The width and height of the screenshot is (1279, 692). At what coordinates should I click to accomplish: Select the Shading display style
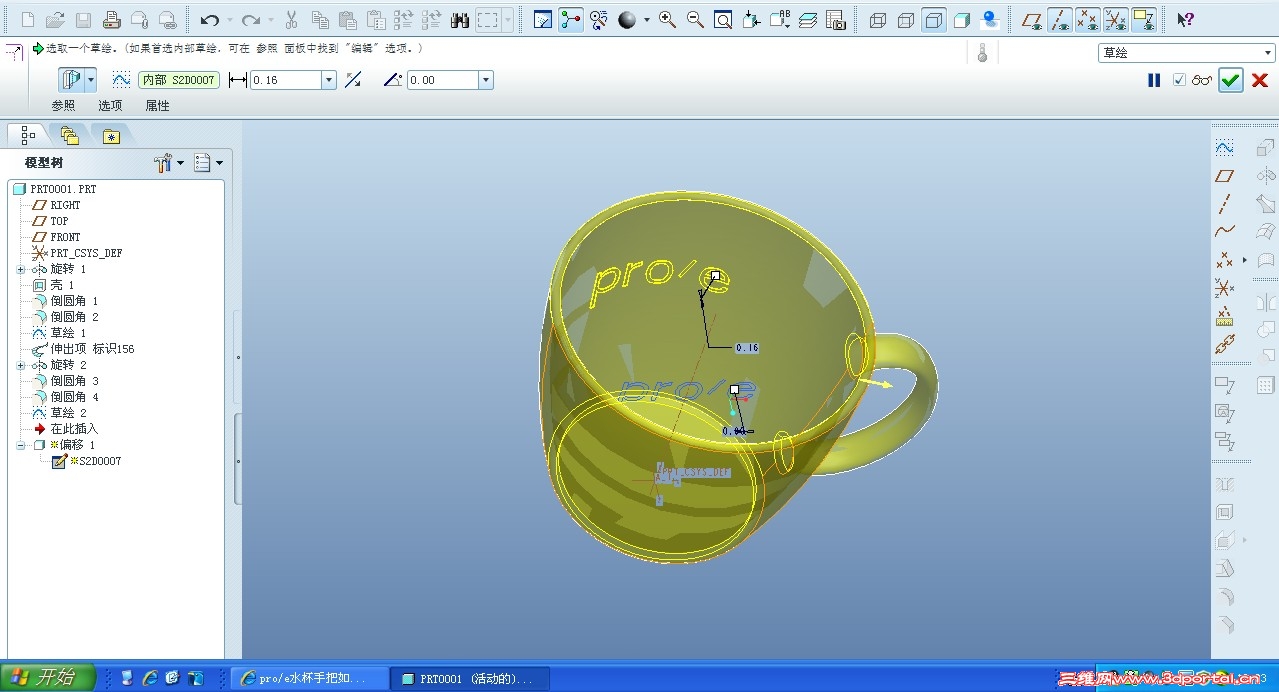point(962,19)
